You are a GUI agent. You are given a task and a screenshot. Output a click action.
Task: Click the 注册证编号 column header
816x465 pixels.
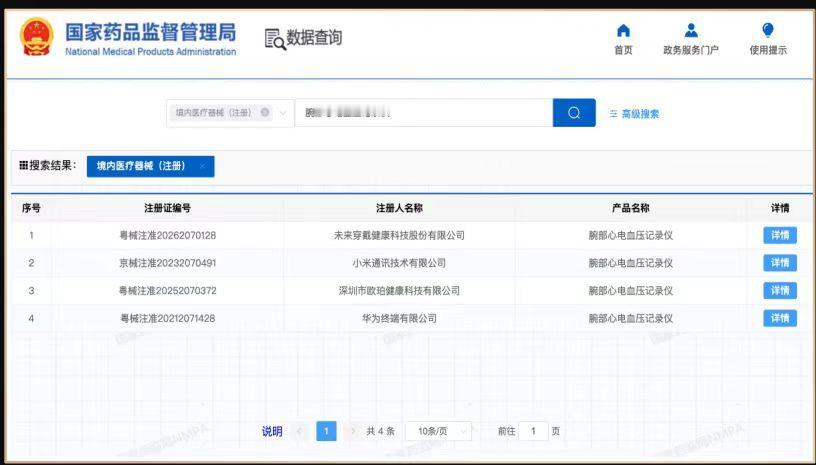(x=168, y=208)
